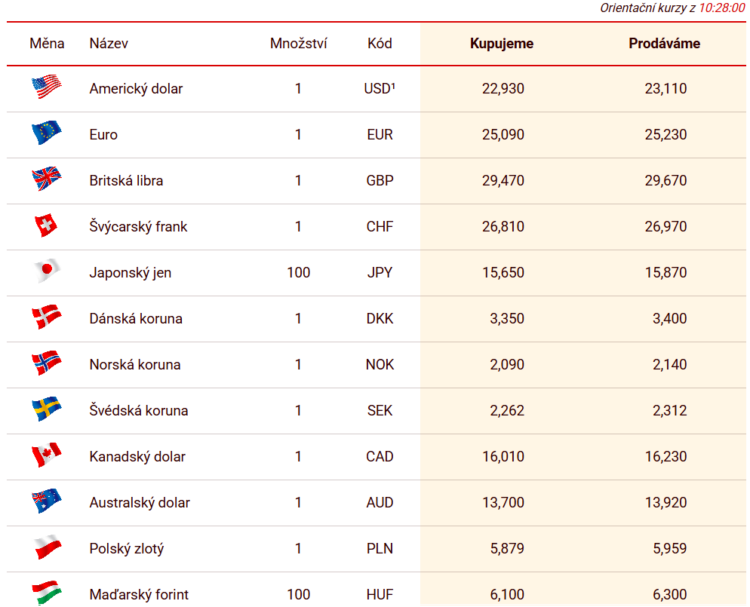
Task: Click the American flag icon
Action: click(x=46, y=87)
